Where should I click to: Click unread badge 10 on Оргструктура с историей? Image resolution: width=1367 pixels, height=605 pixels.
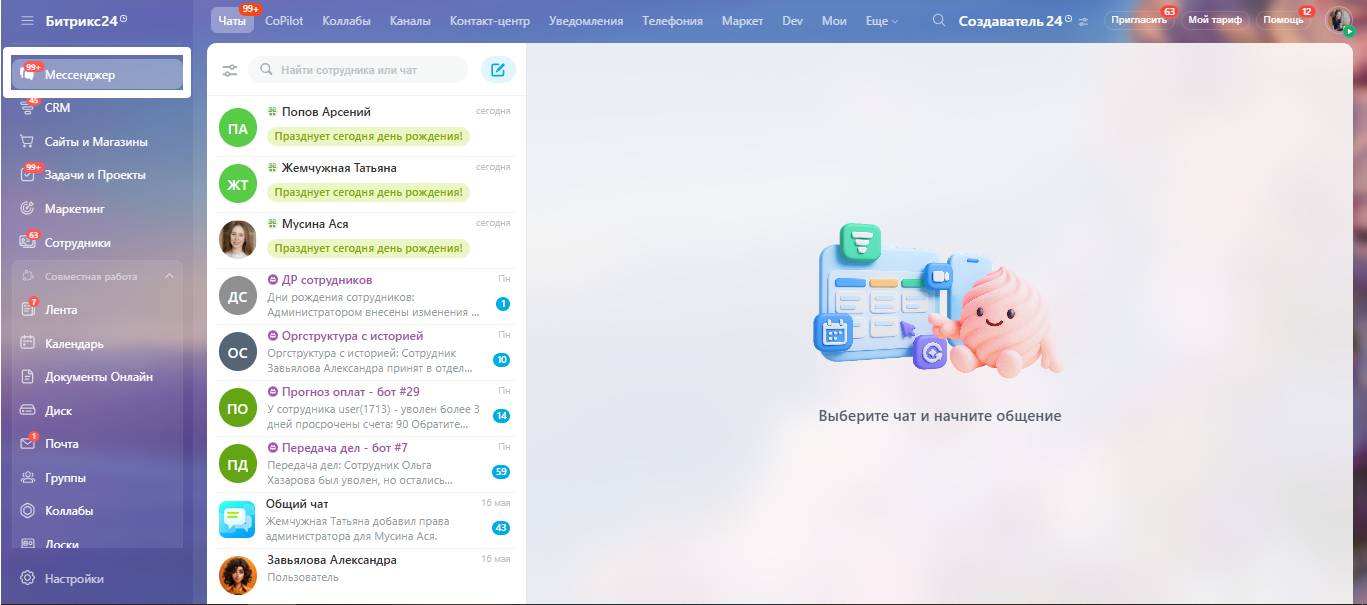(x=501, y=360)
